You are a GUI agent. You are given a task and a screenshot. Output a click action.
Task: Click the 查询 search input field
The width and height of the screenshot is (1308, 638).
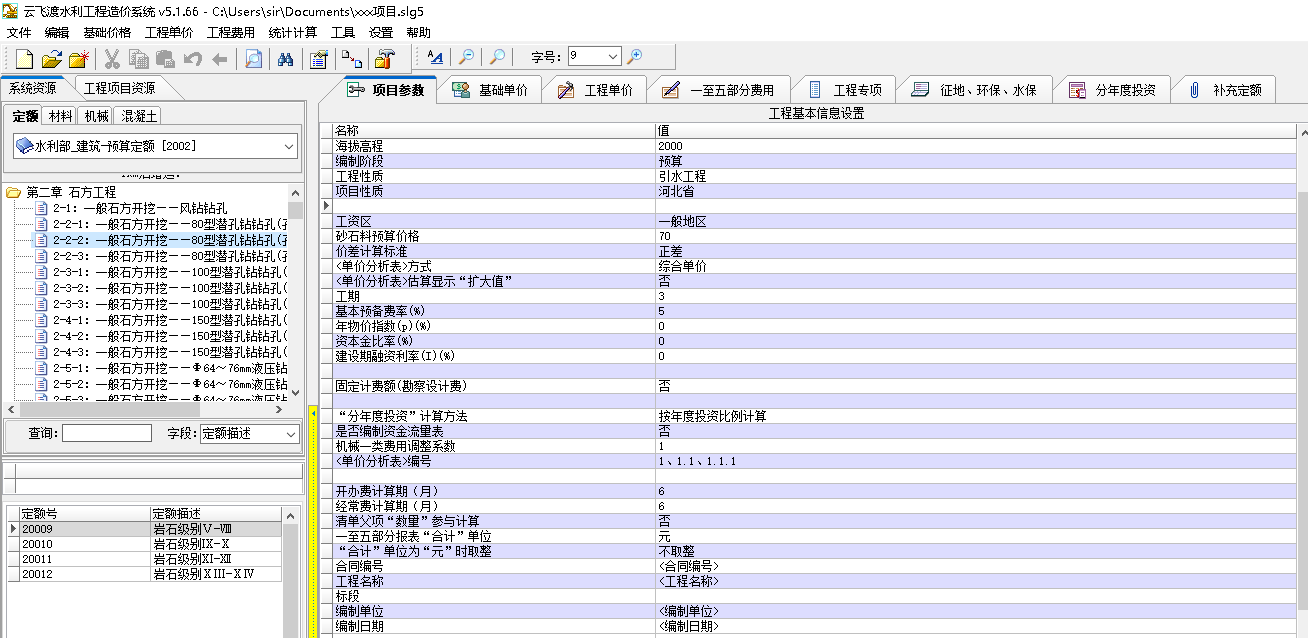(x=106, y=434)
